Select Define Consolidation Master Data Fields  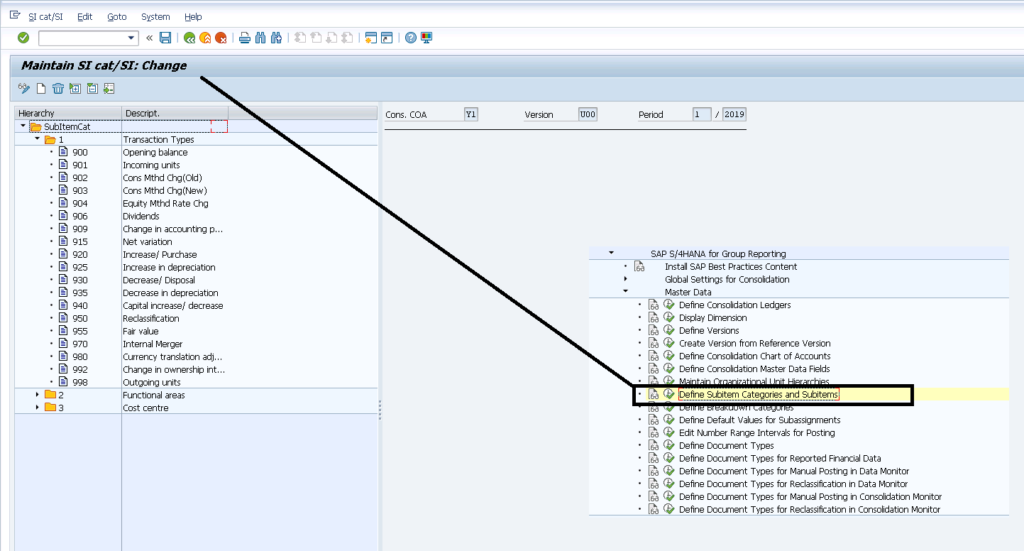coord(754,369)
